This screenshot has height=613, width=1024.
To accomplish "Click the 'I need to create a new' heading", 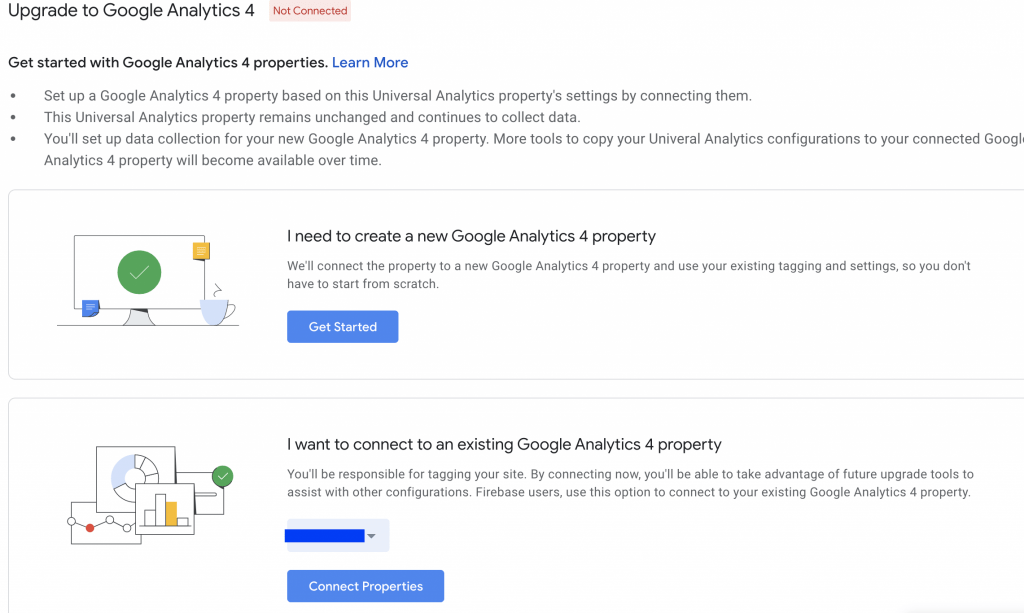I will [471, 236].
